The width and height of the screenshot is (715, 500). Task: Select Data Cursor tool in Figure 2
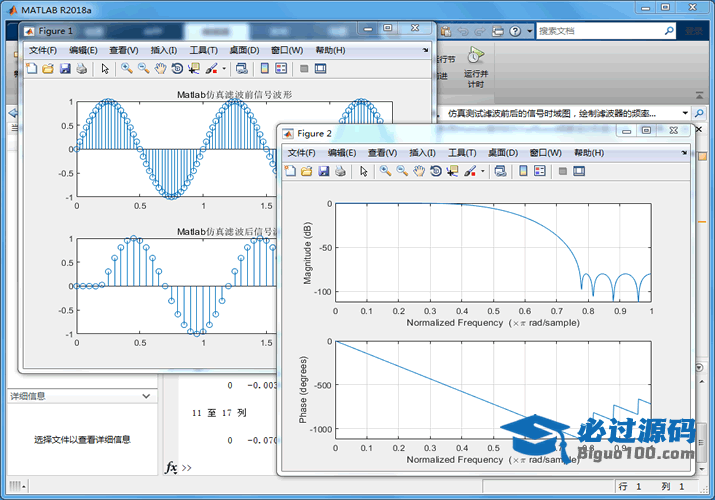click(452, 171)
